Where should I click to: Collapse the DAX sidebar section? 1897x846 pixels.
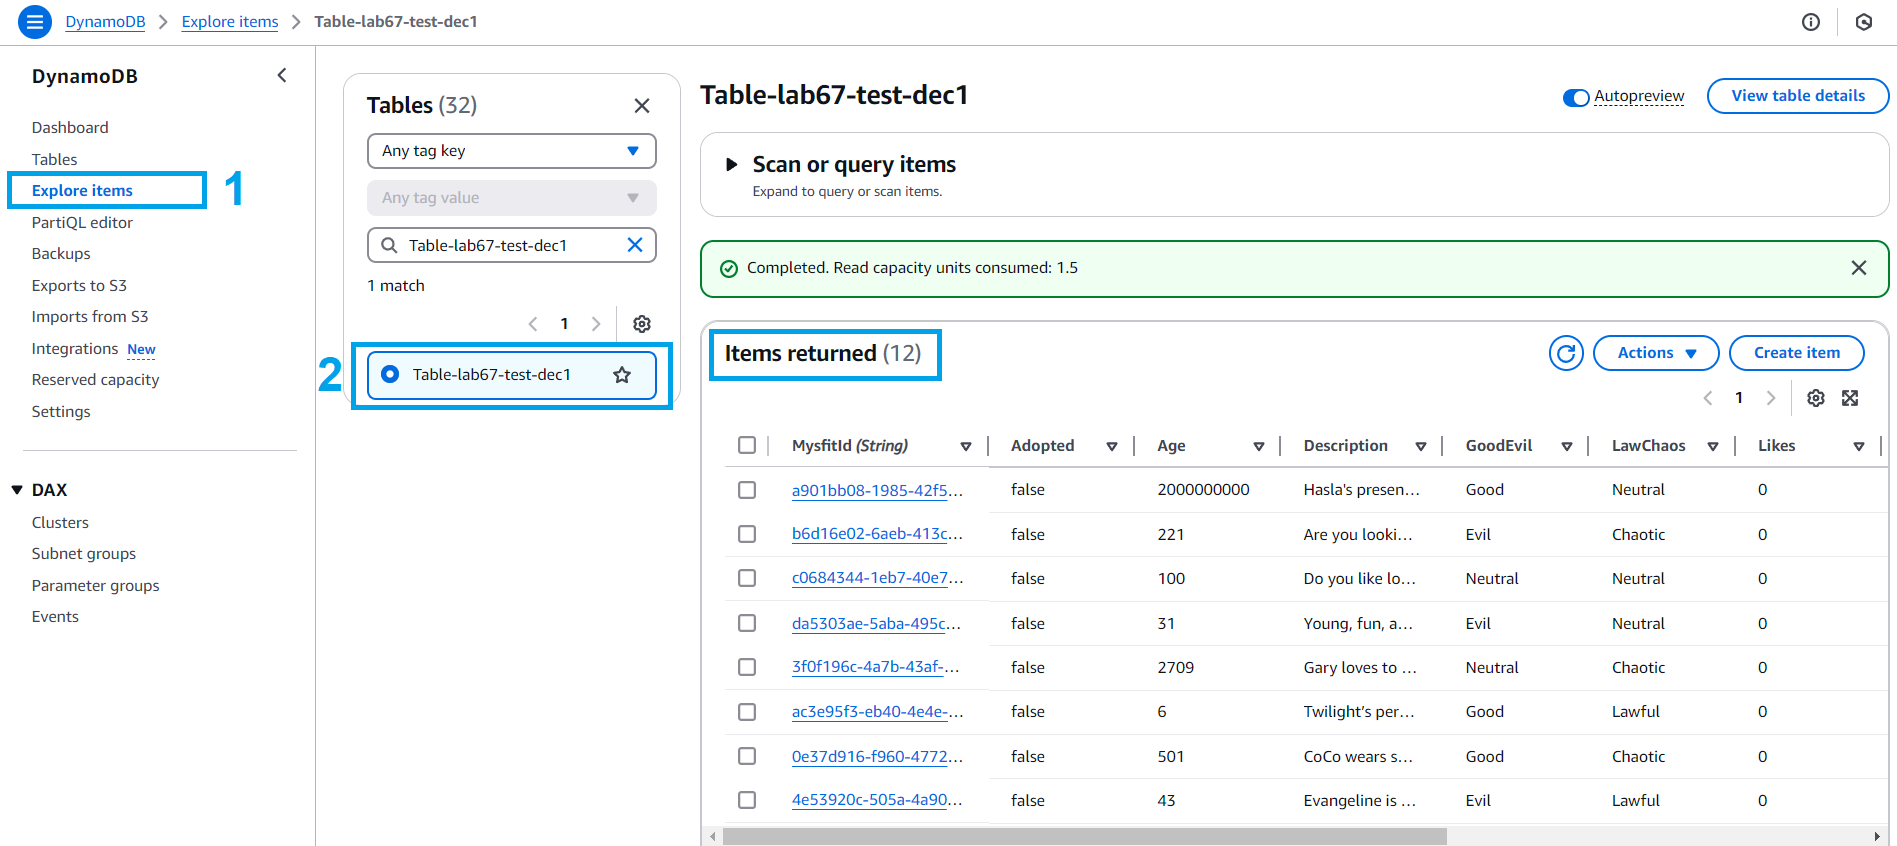coord(17,490)
